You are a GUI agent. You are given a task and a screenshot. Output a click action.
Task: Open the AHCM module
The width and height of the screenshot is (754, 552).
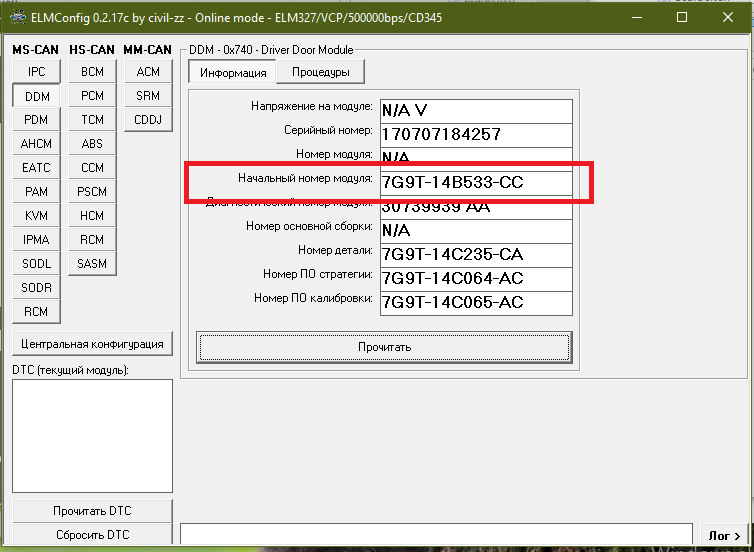click(x=37, y=144)
